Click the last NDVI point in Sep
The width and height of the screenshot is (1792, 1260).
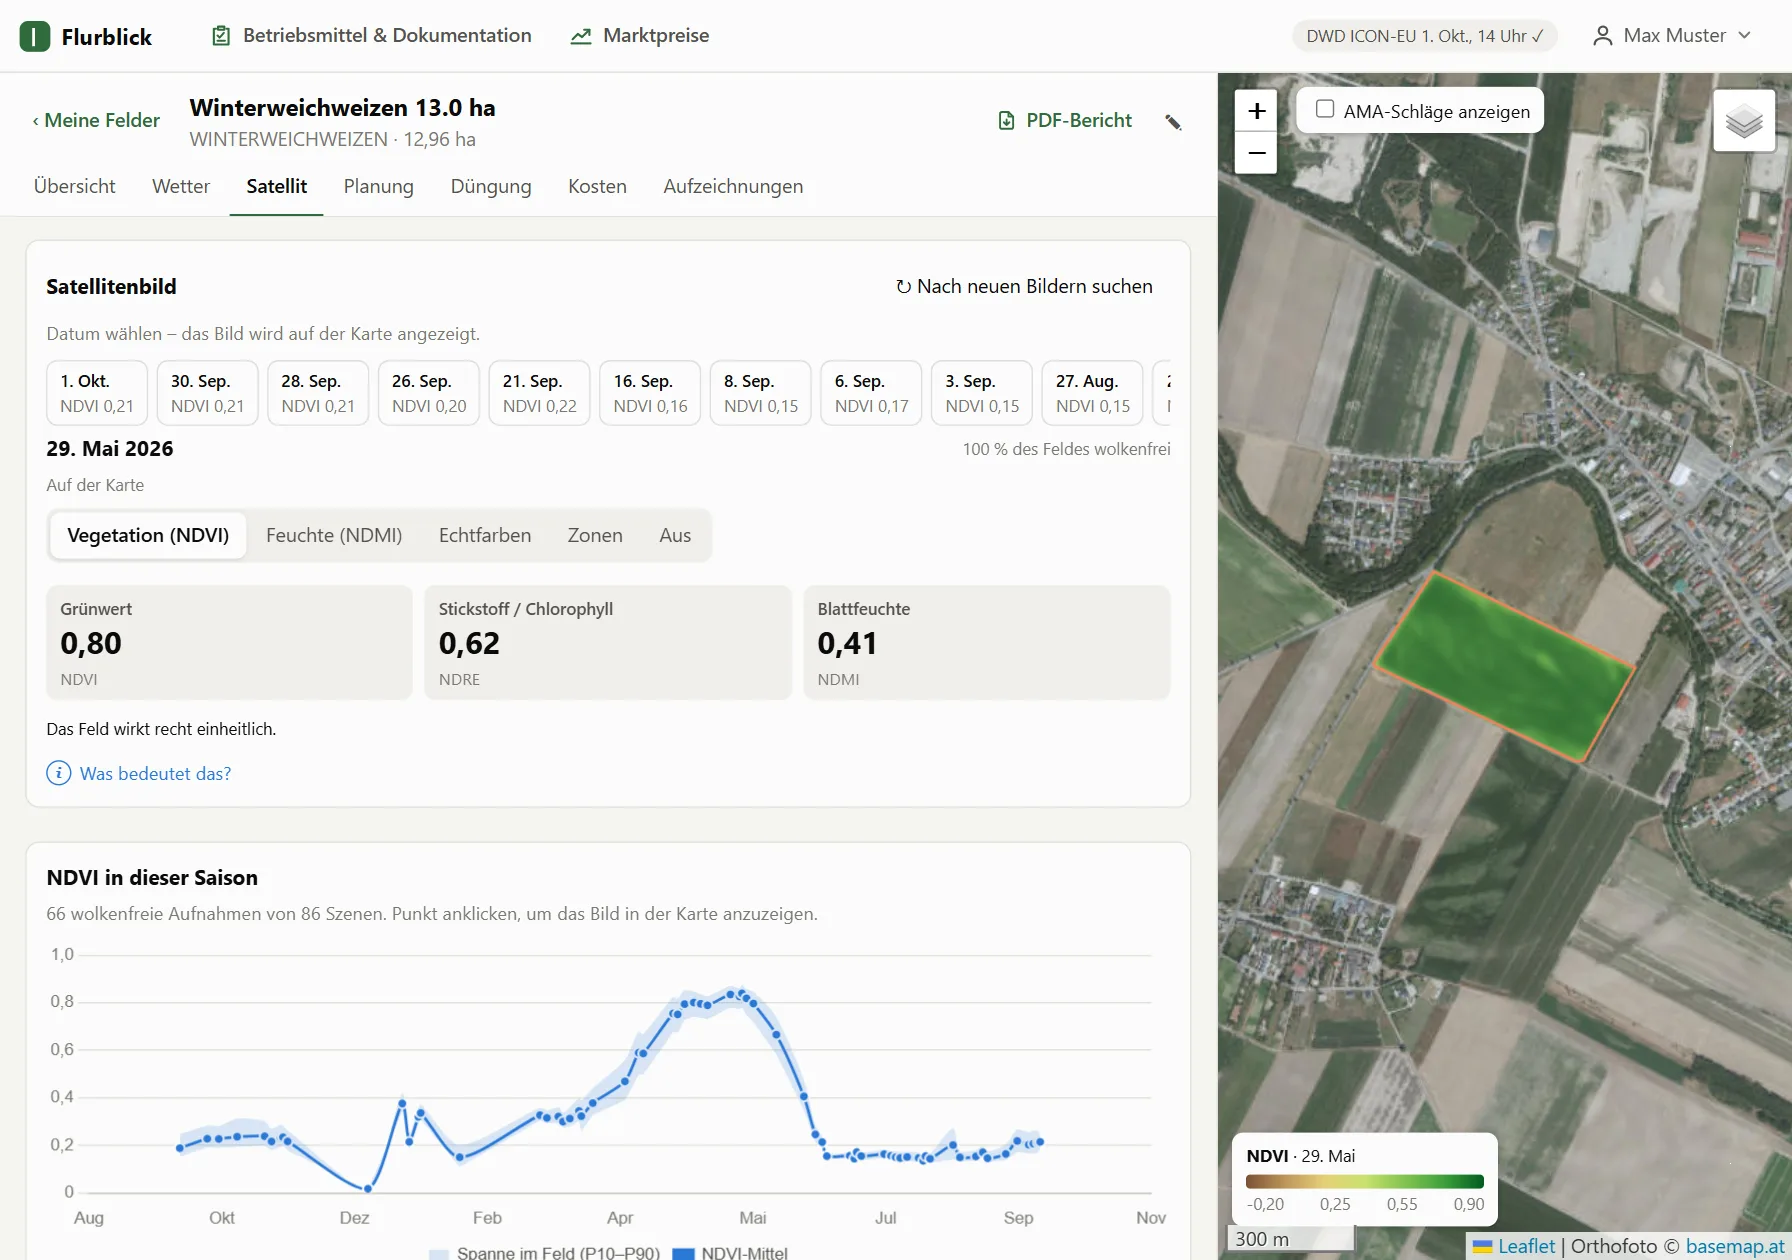(1040, 1141)
